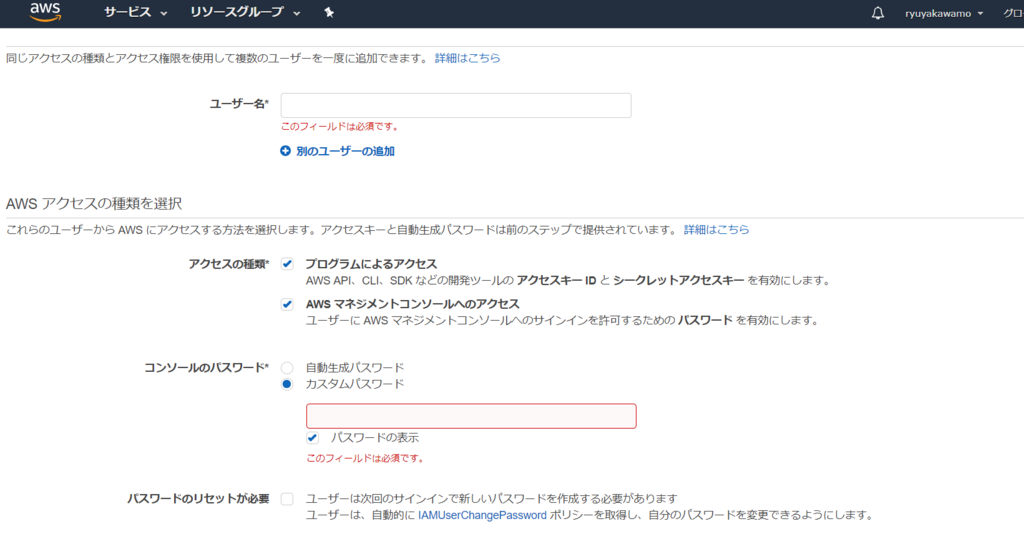
Task: Select the 自動生成パスワード radio button
Action: 287,368
